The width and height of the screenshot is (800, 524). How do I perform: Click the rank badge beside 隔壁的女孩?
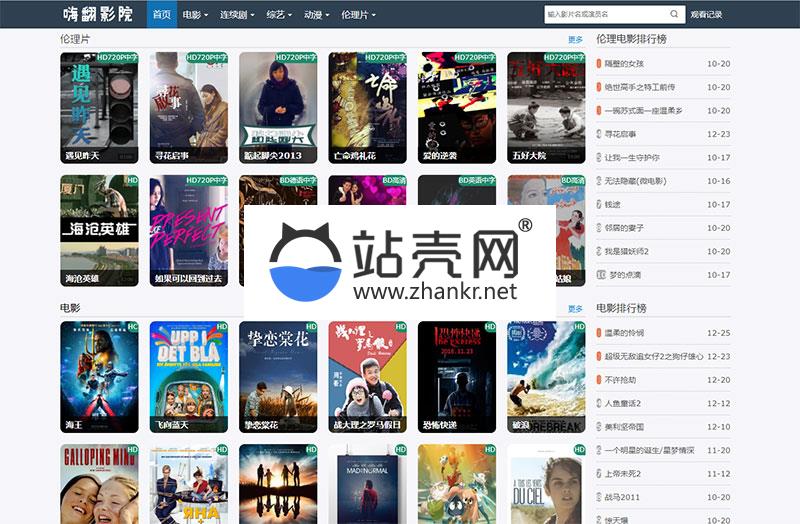point(599,64)
